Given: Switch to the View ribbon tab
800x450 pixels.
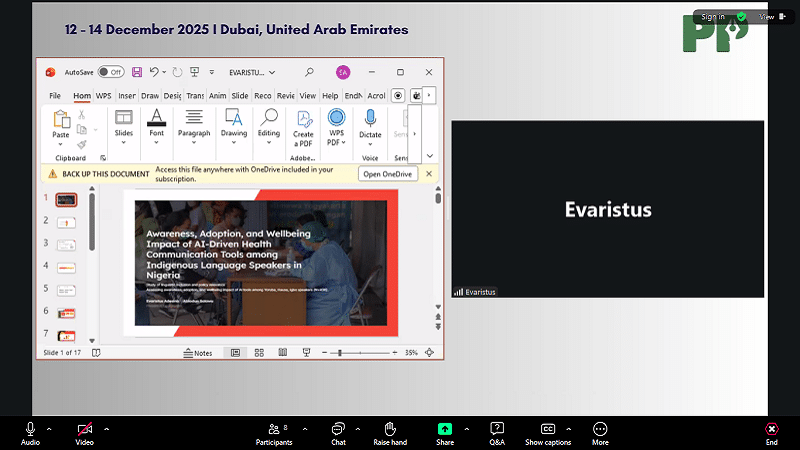Looking at the screenshot, I should [308, 96].
